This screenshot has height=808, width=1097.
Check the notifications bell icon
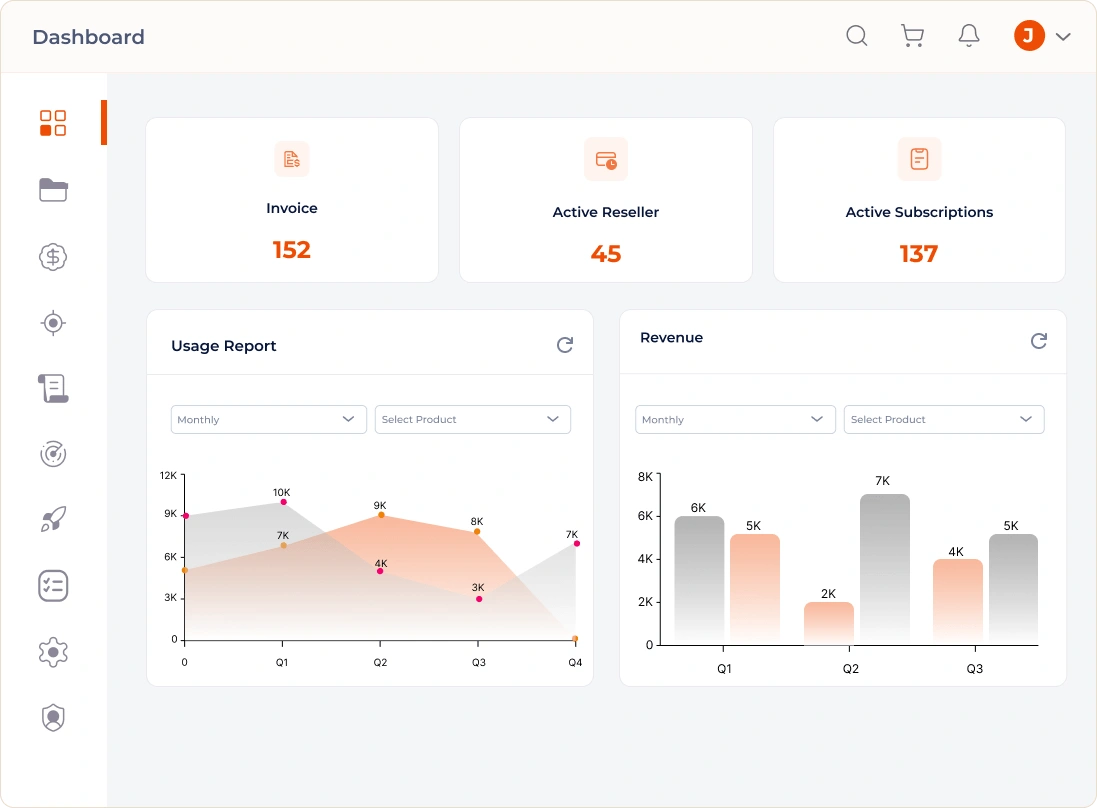pos(968,36)
